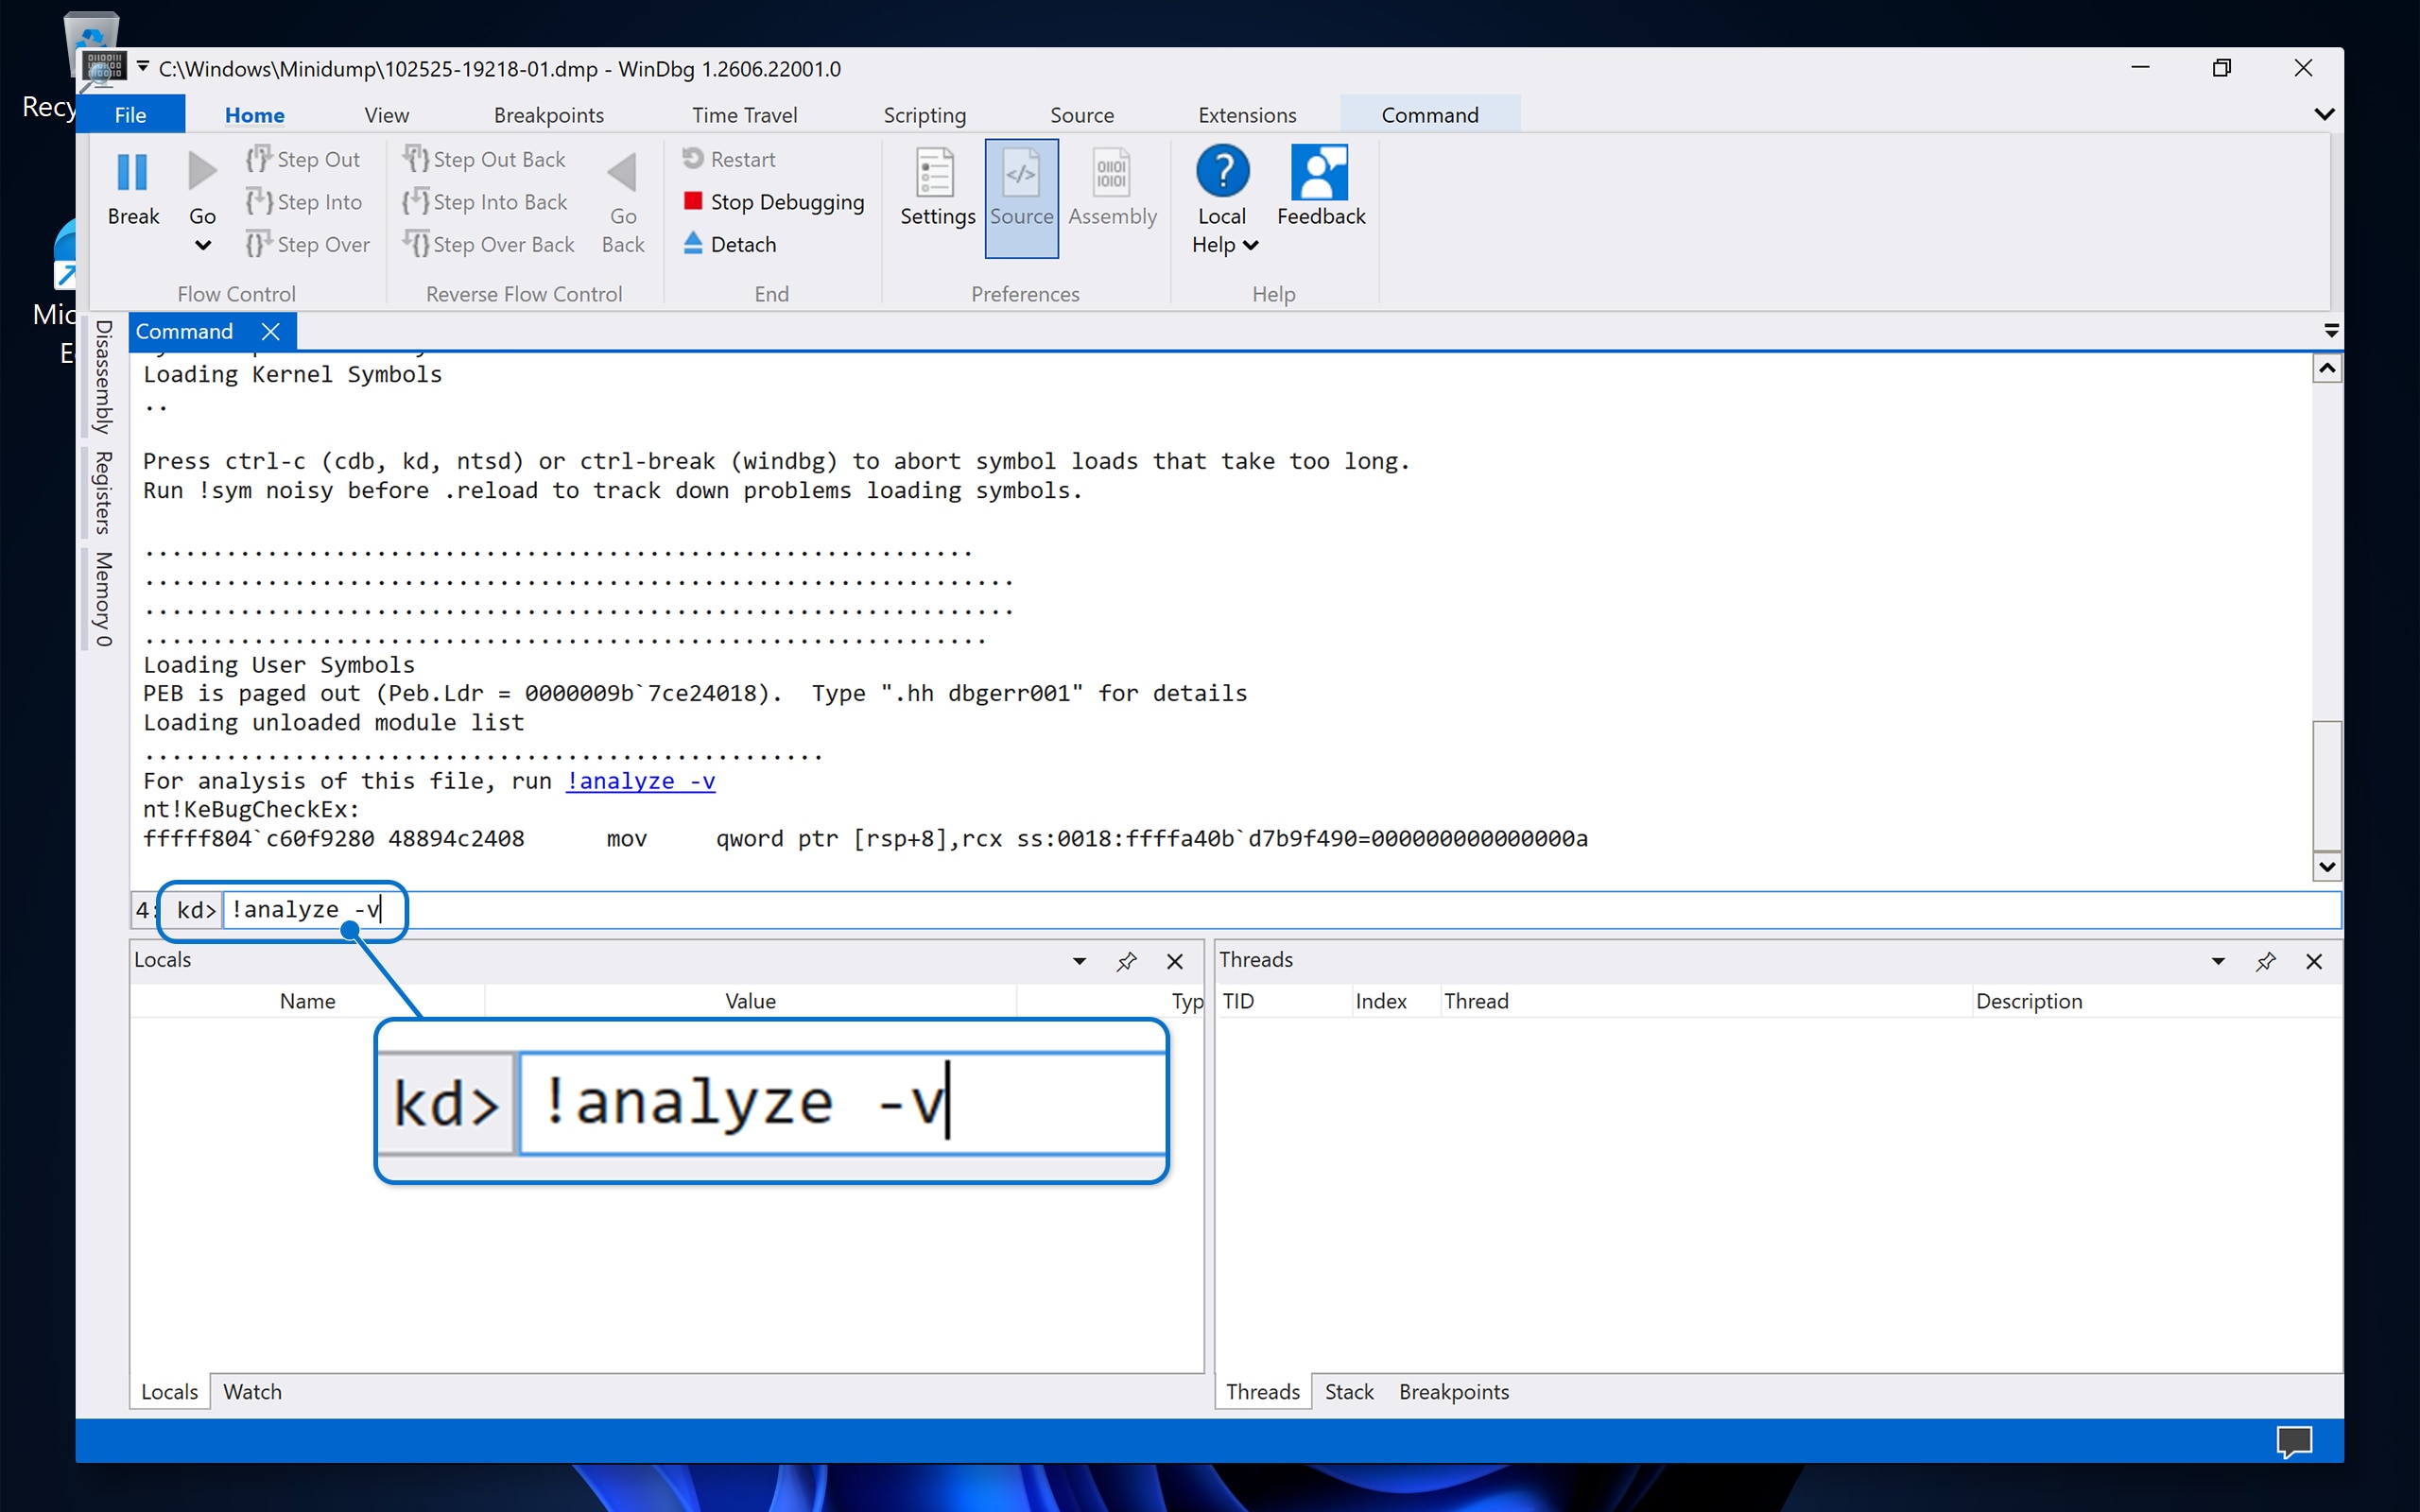Click the Break pause icon
Image resolution: width=2420 pixels, height=1512 pixels.
[132, 171]
